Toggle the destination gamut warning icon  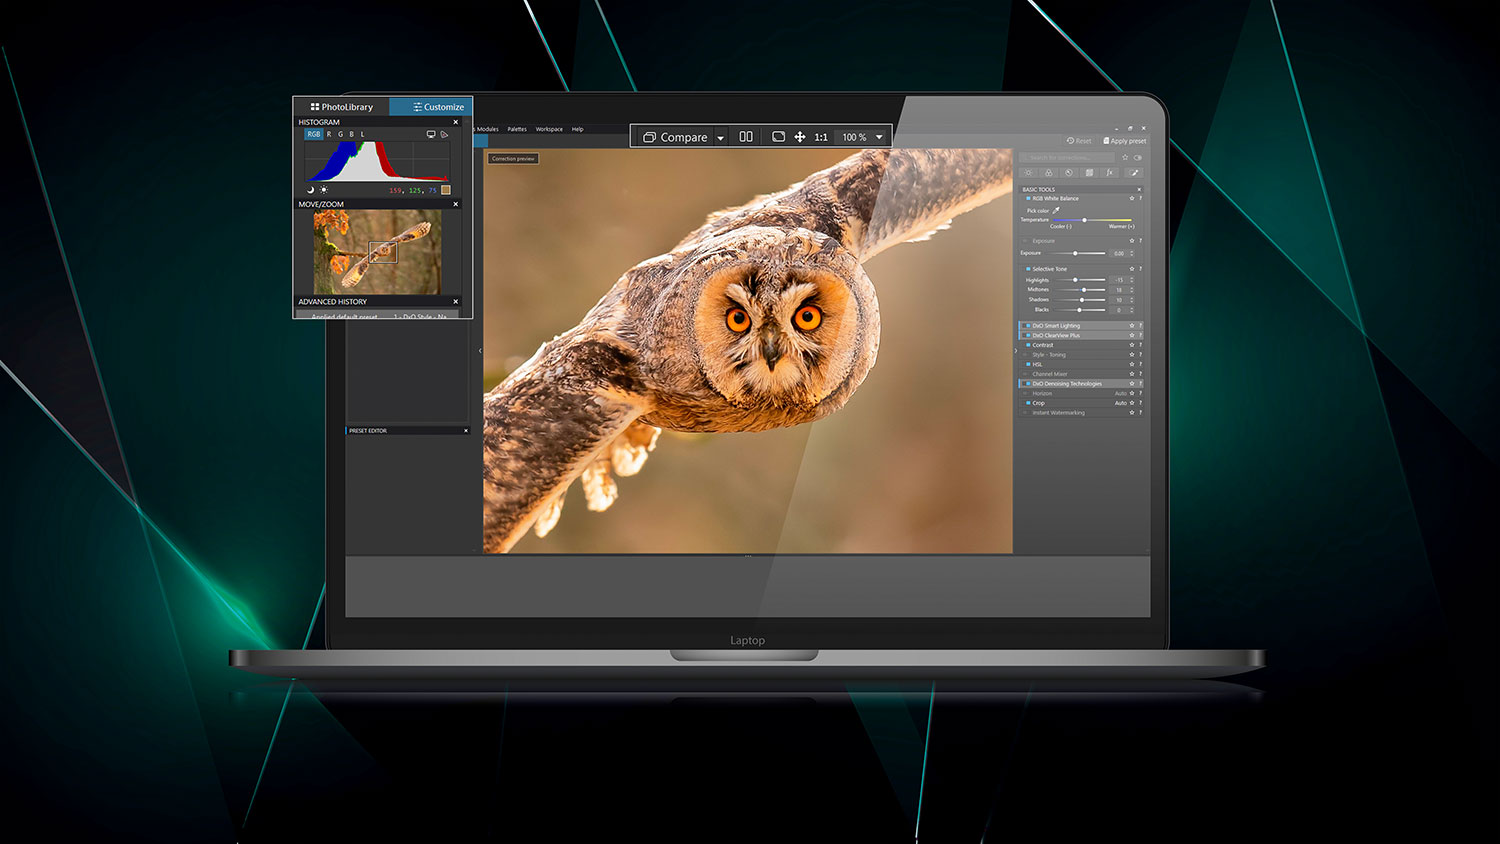tap(444, 134)
